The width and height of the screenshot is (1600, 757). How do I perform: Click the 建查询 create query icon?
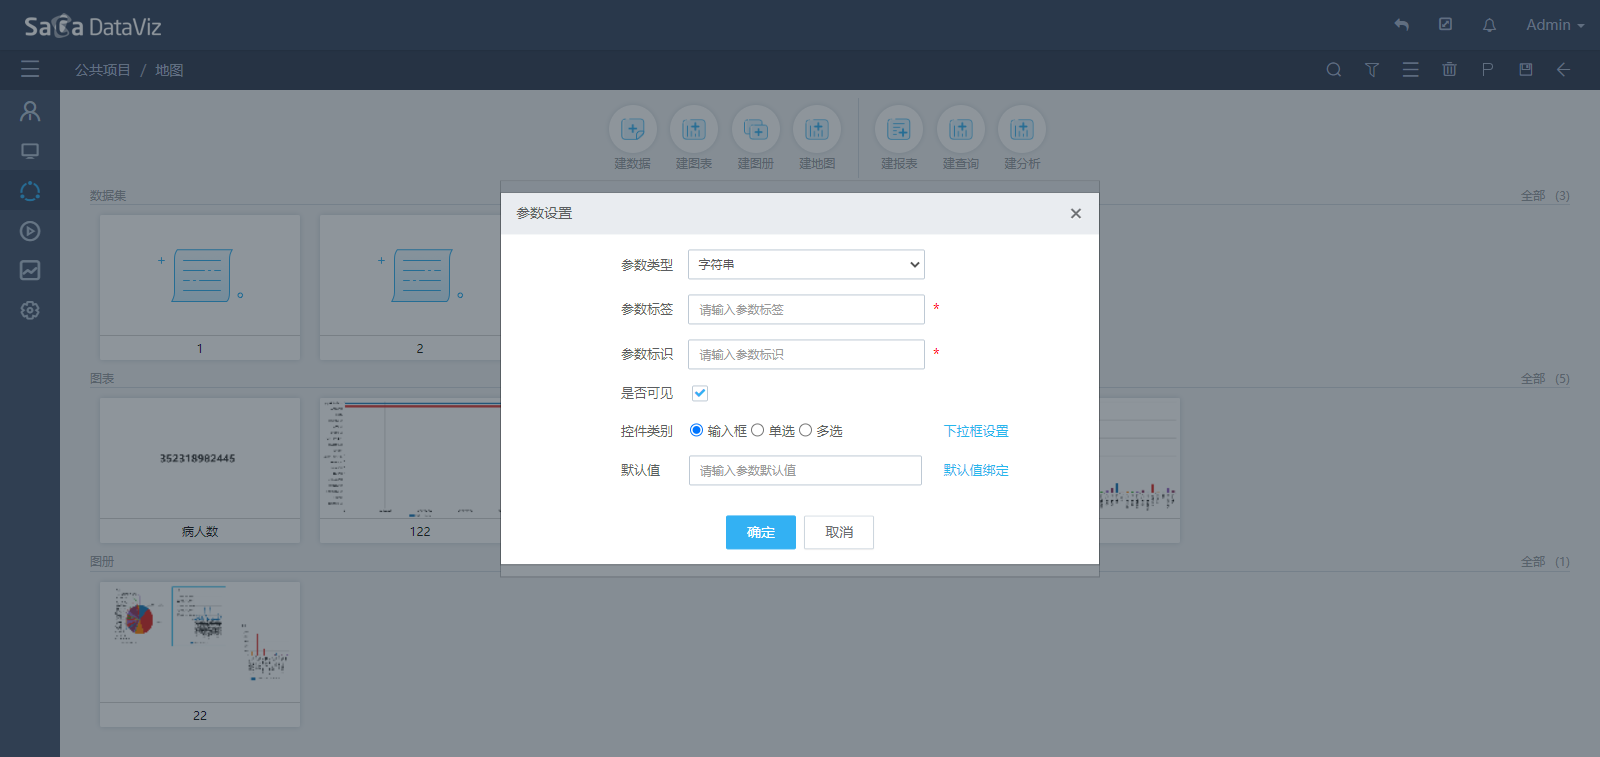961,129
